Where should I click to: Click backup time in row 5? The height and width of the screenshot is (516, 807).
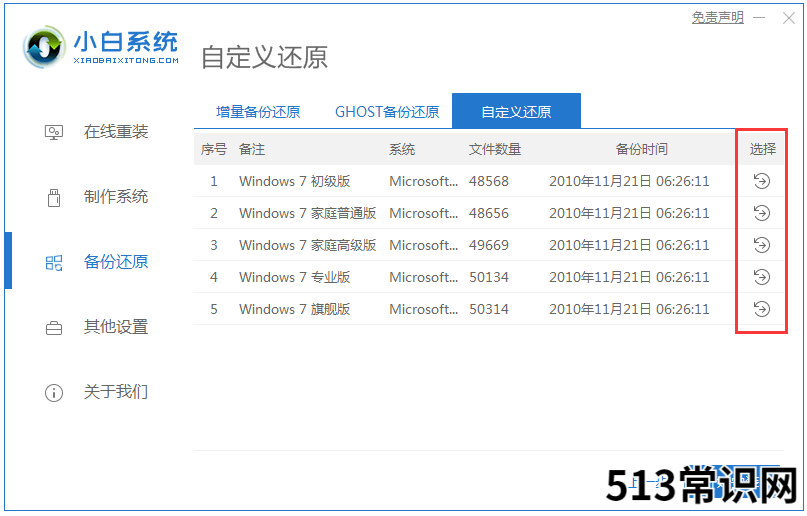pos(629,309)
